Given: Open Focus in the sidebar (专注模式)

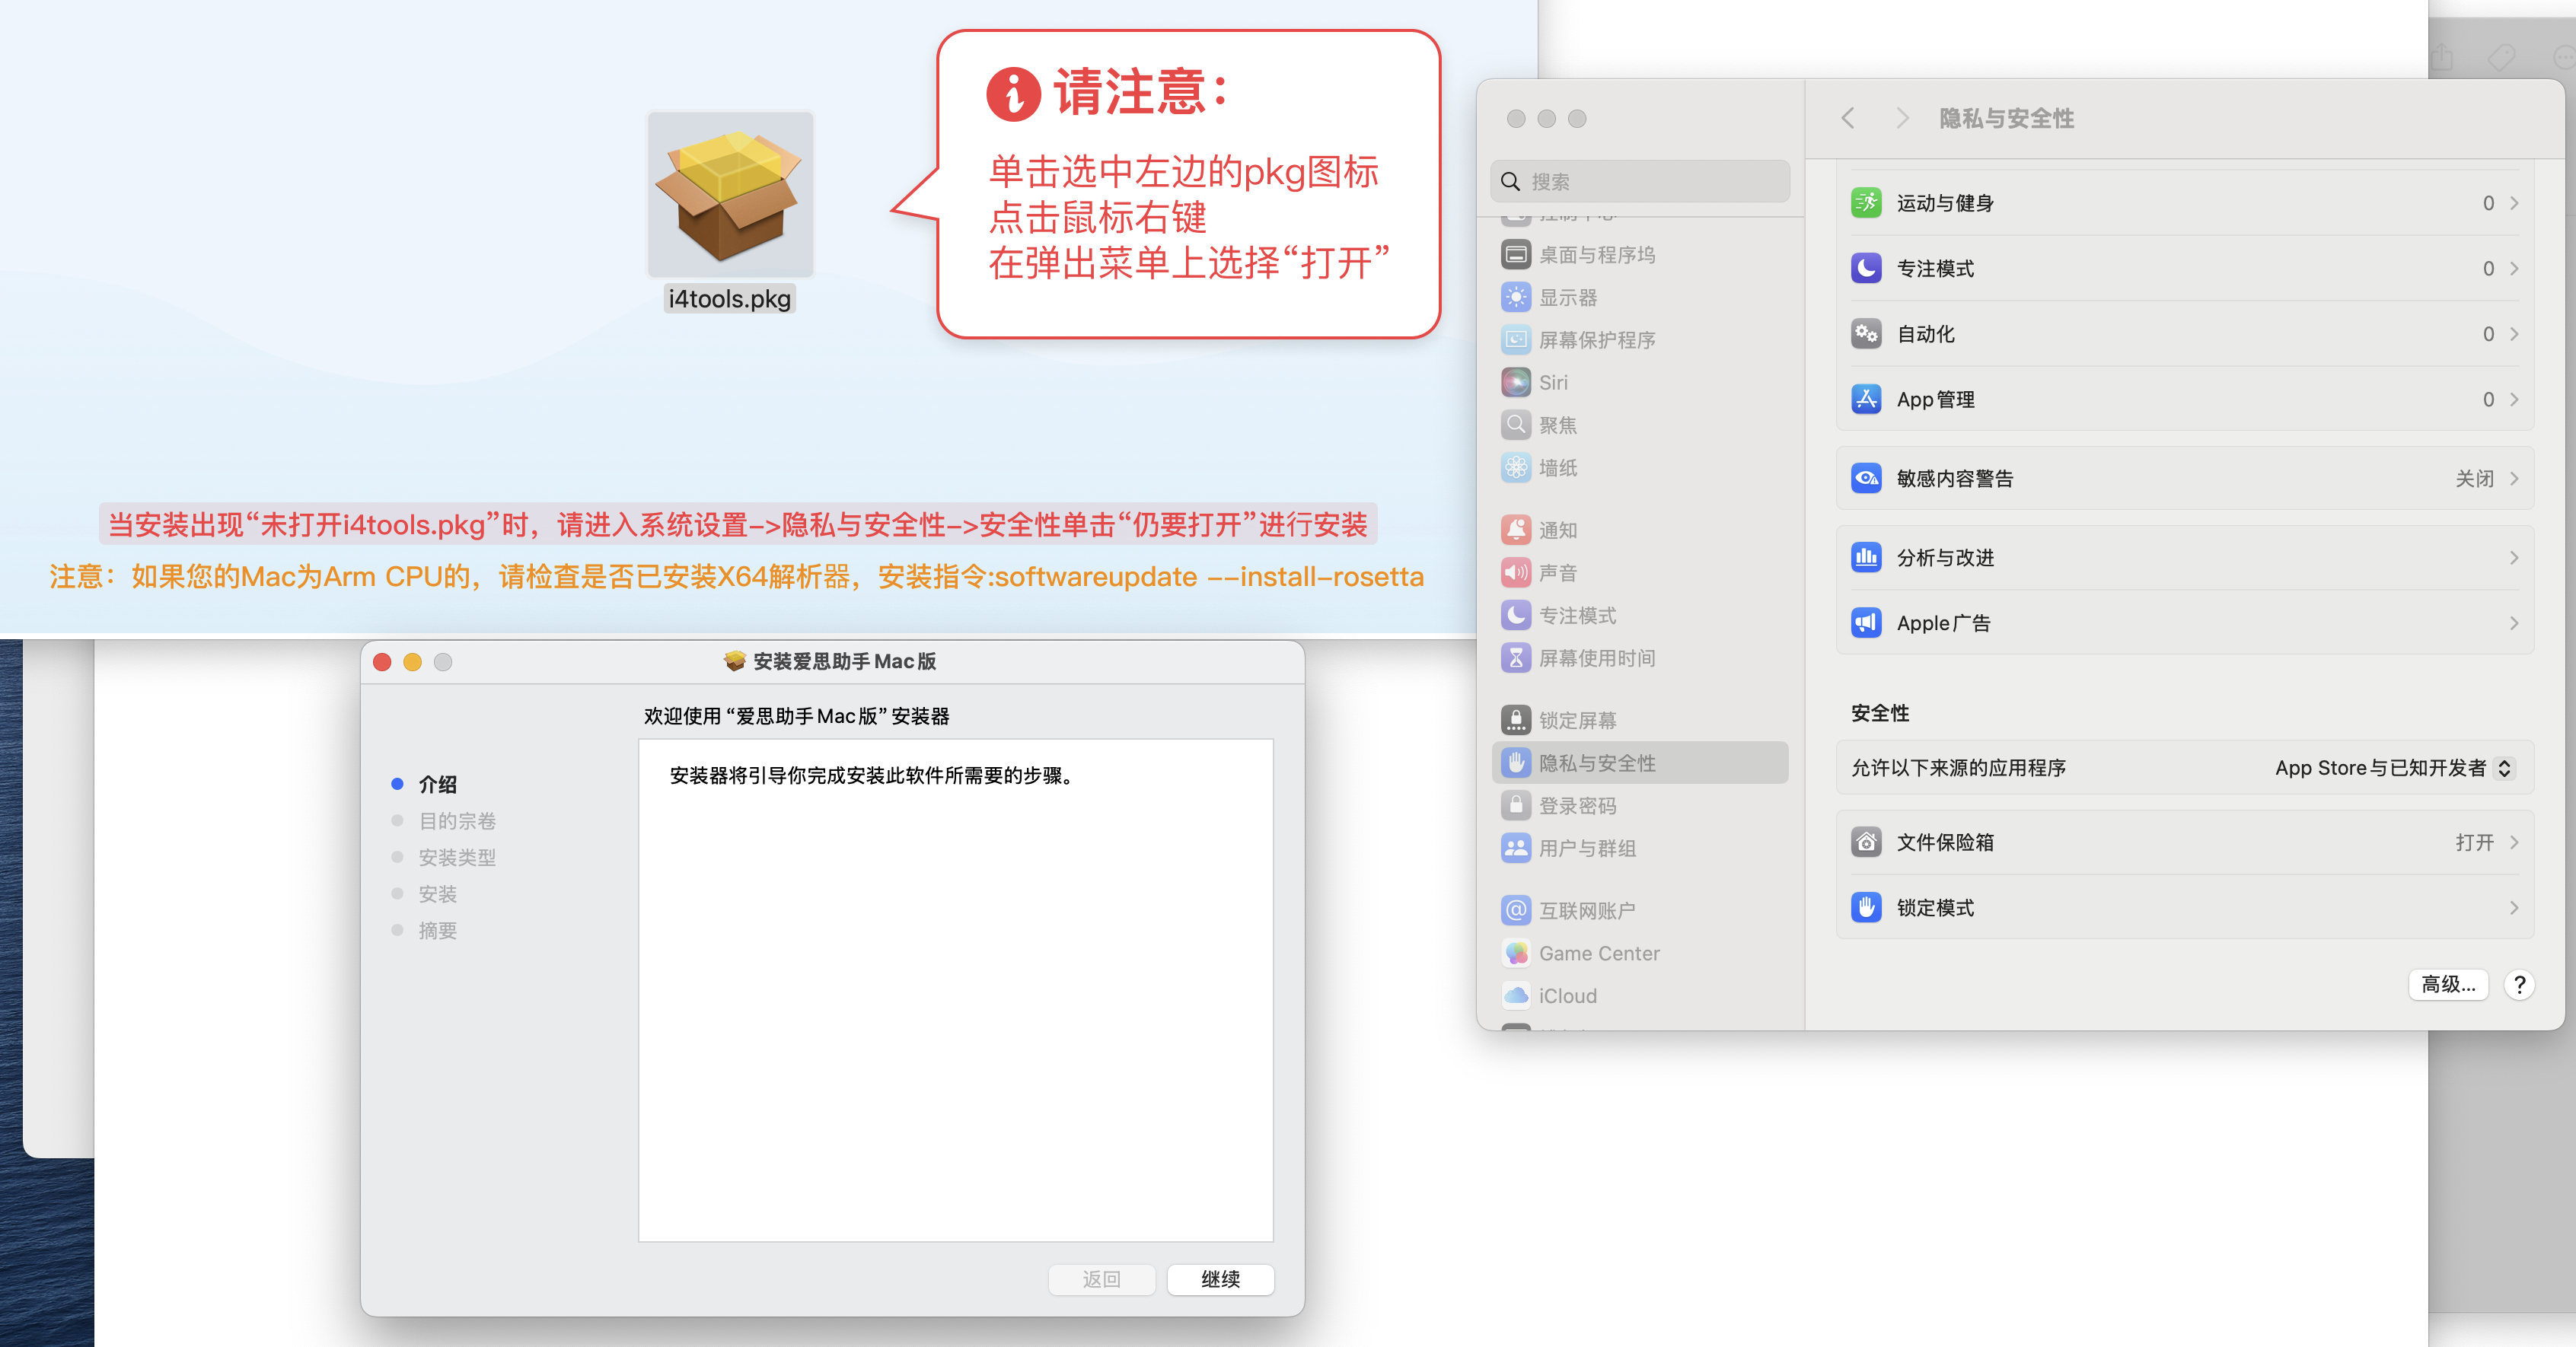Looking at the screenshot, I should pyautogui.click(x=1640, y=615).
